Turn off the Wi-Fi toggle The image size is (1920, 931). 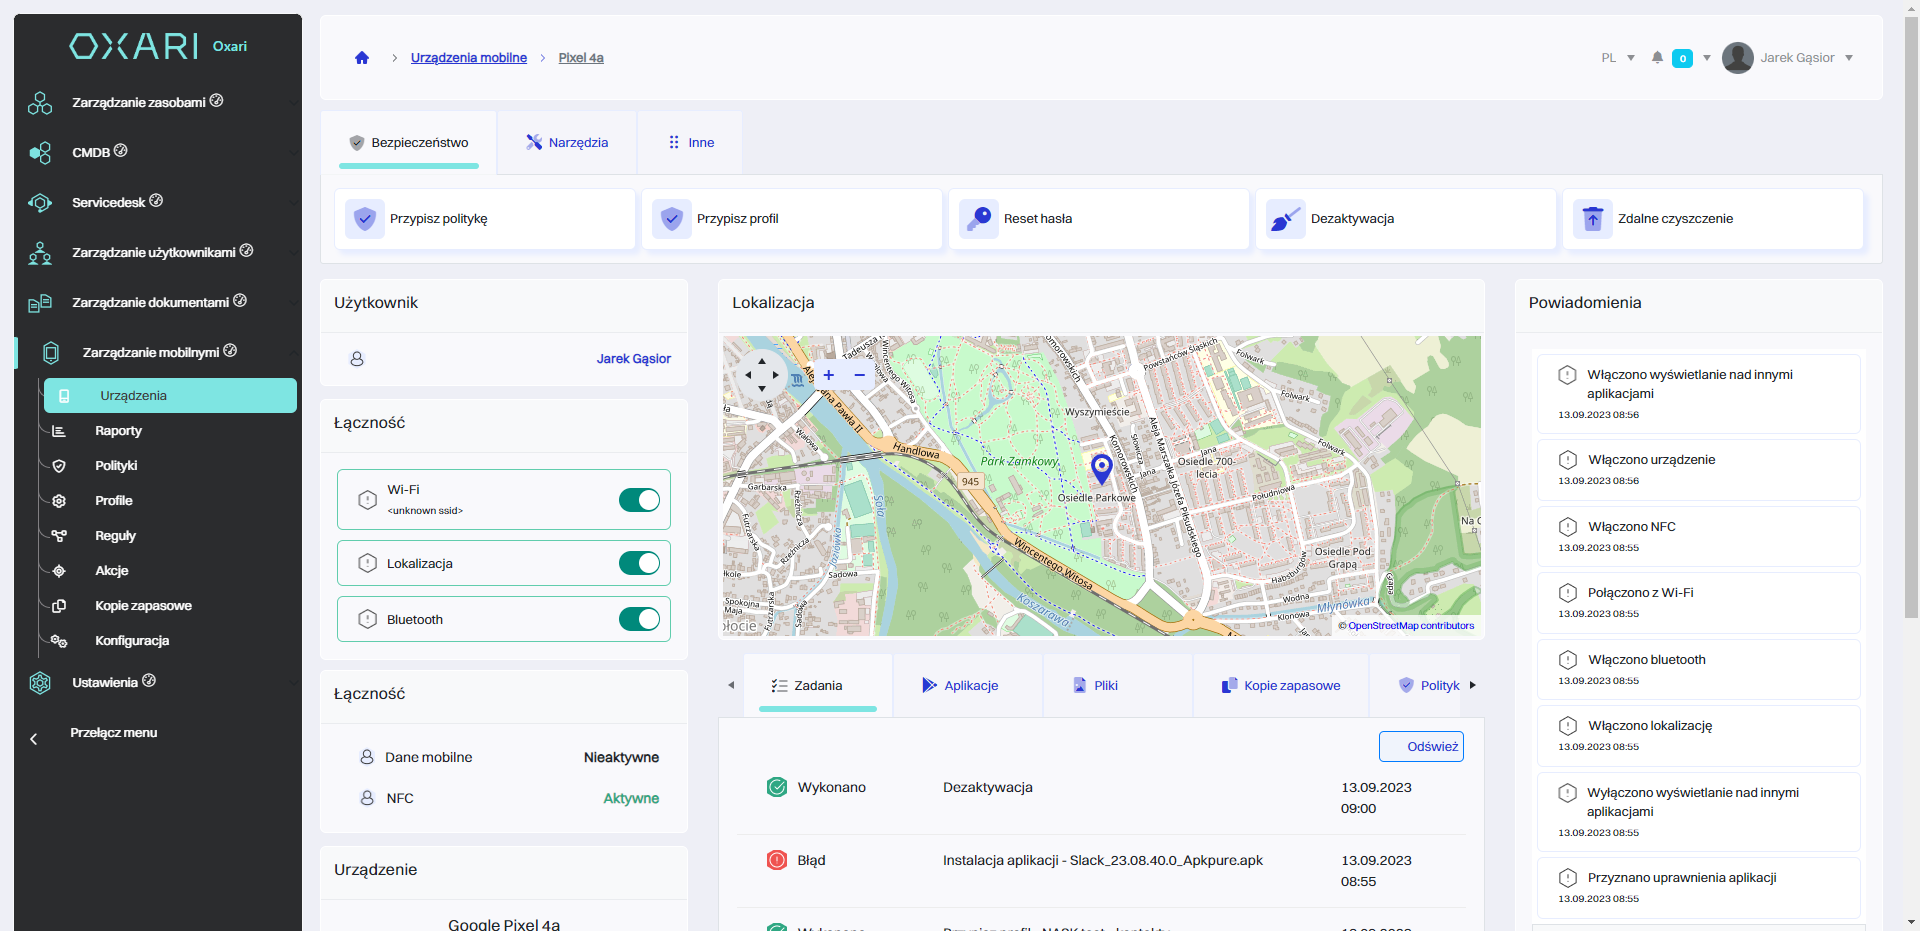tap(639, 500)
